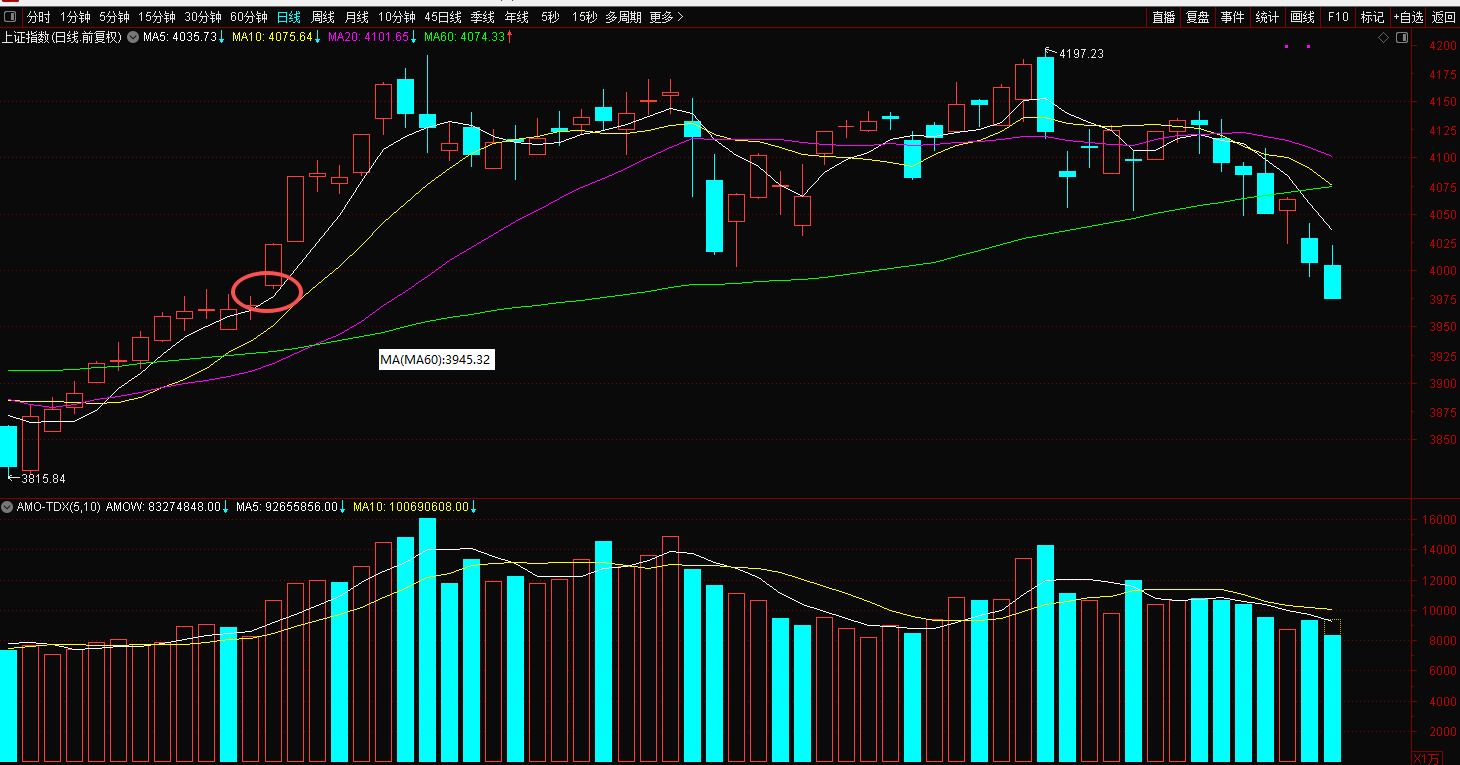Image resolution: width=1460 pixels, height=765 pixels.
Task: Open the 直播 live broadcast
Action: (1163, 17)
